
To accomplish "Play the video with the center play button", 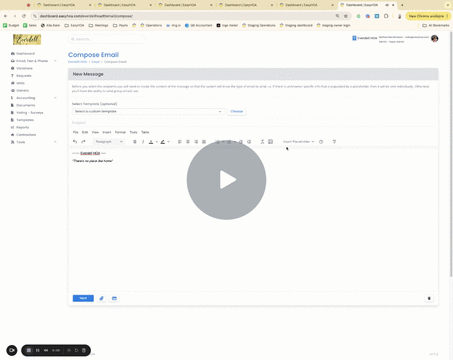I will click(226, 180).
